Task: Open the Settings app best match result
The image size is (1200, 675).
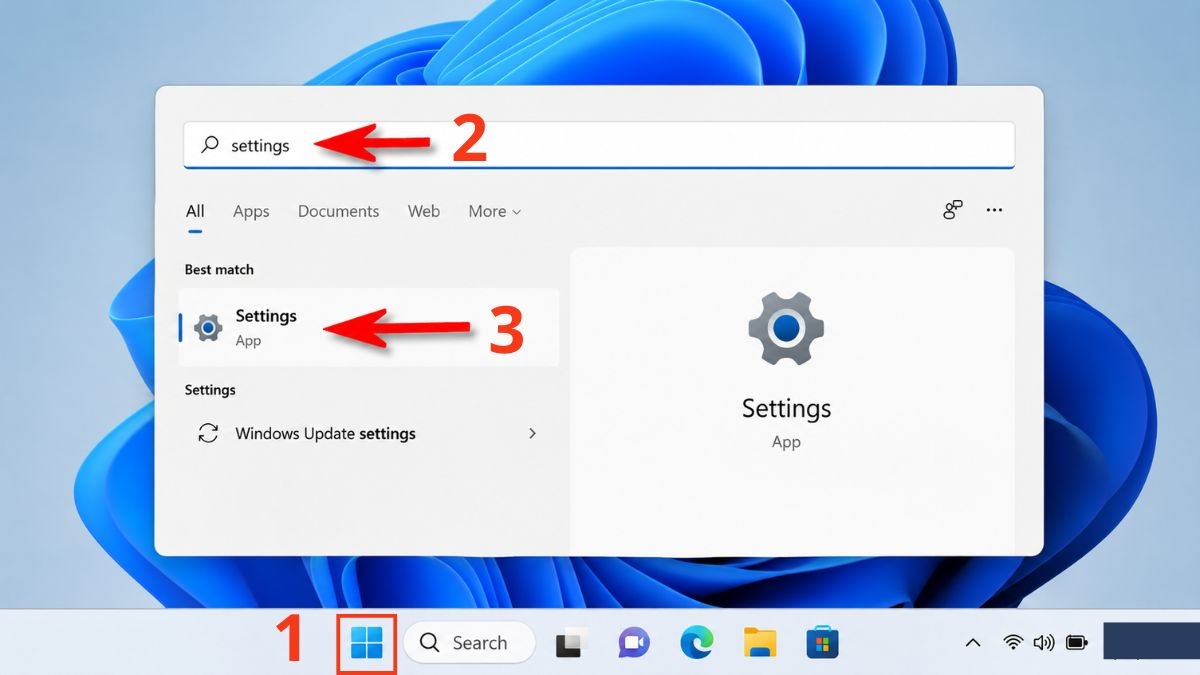Action: point(368,327)
